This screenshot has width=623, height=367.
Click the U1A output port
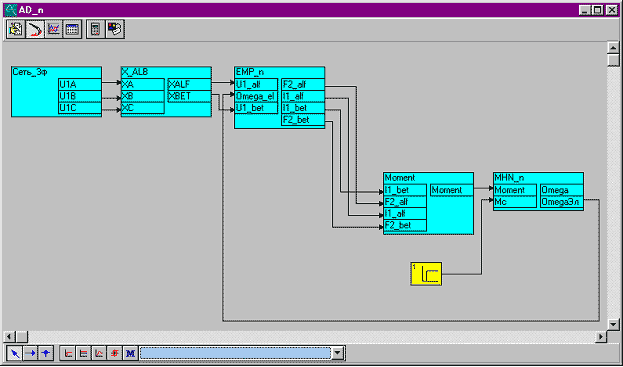point(80,84)
